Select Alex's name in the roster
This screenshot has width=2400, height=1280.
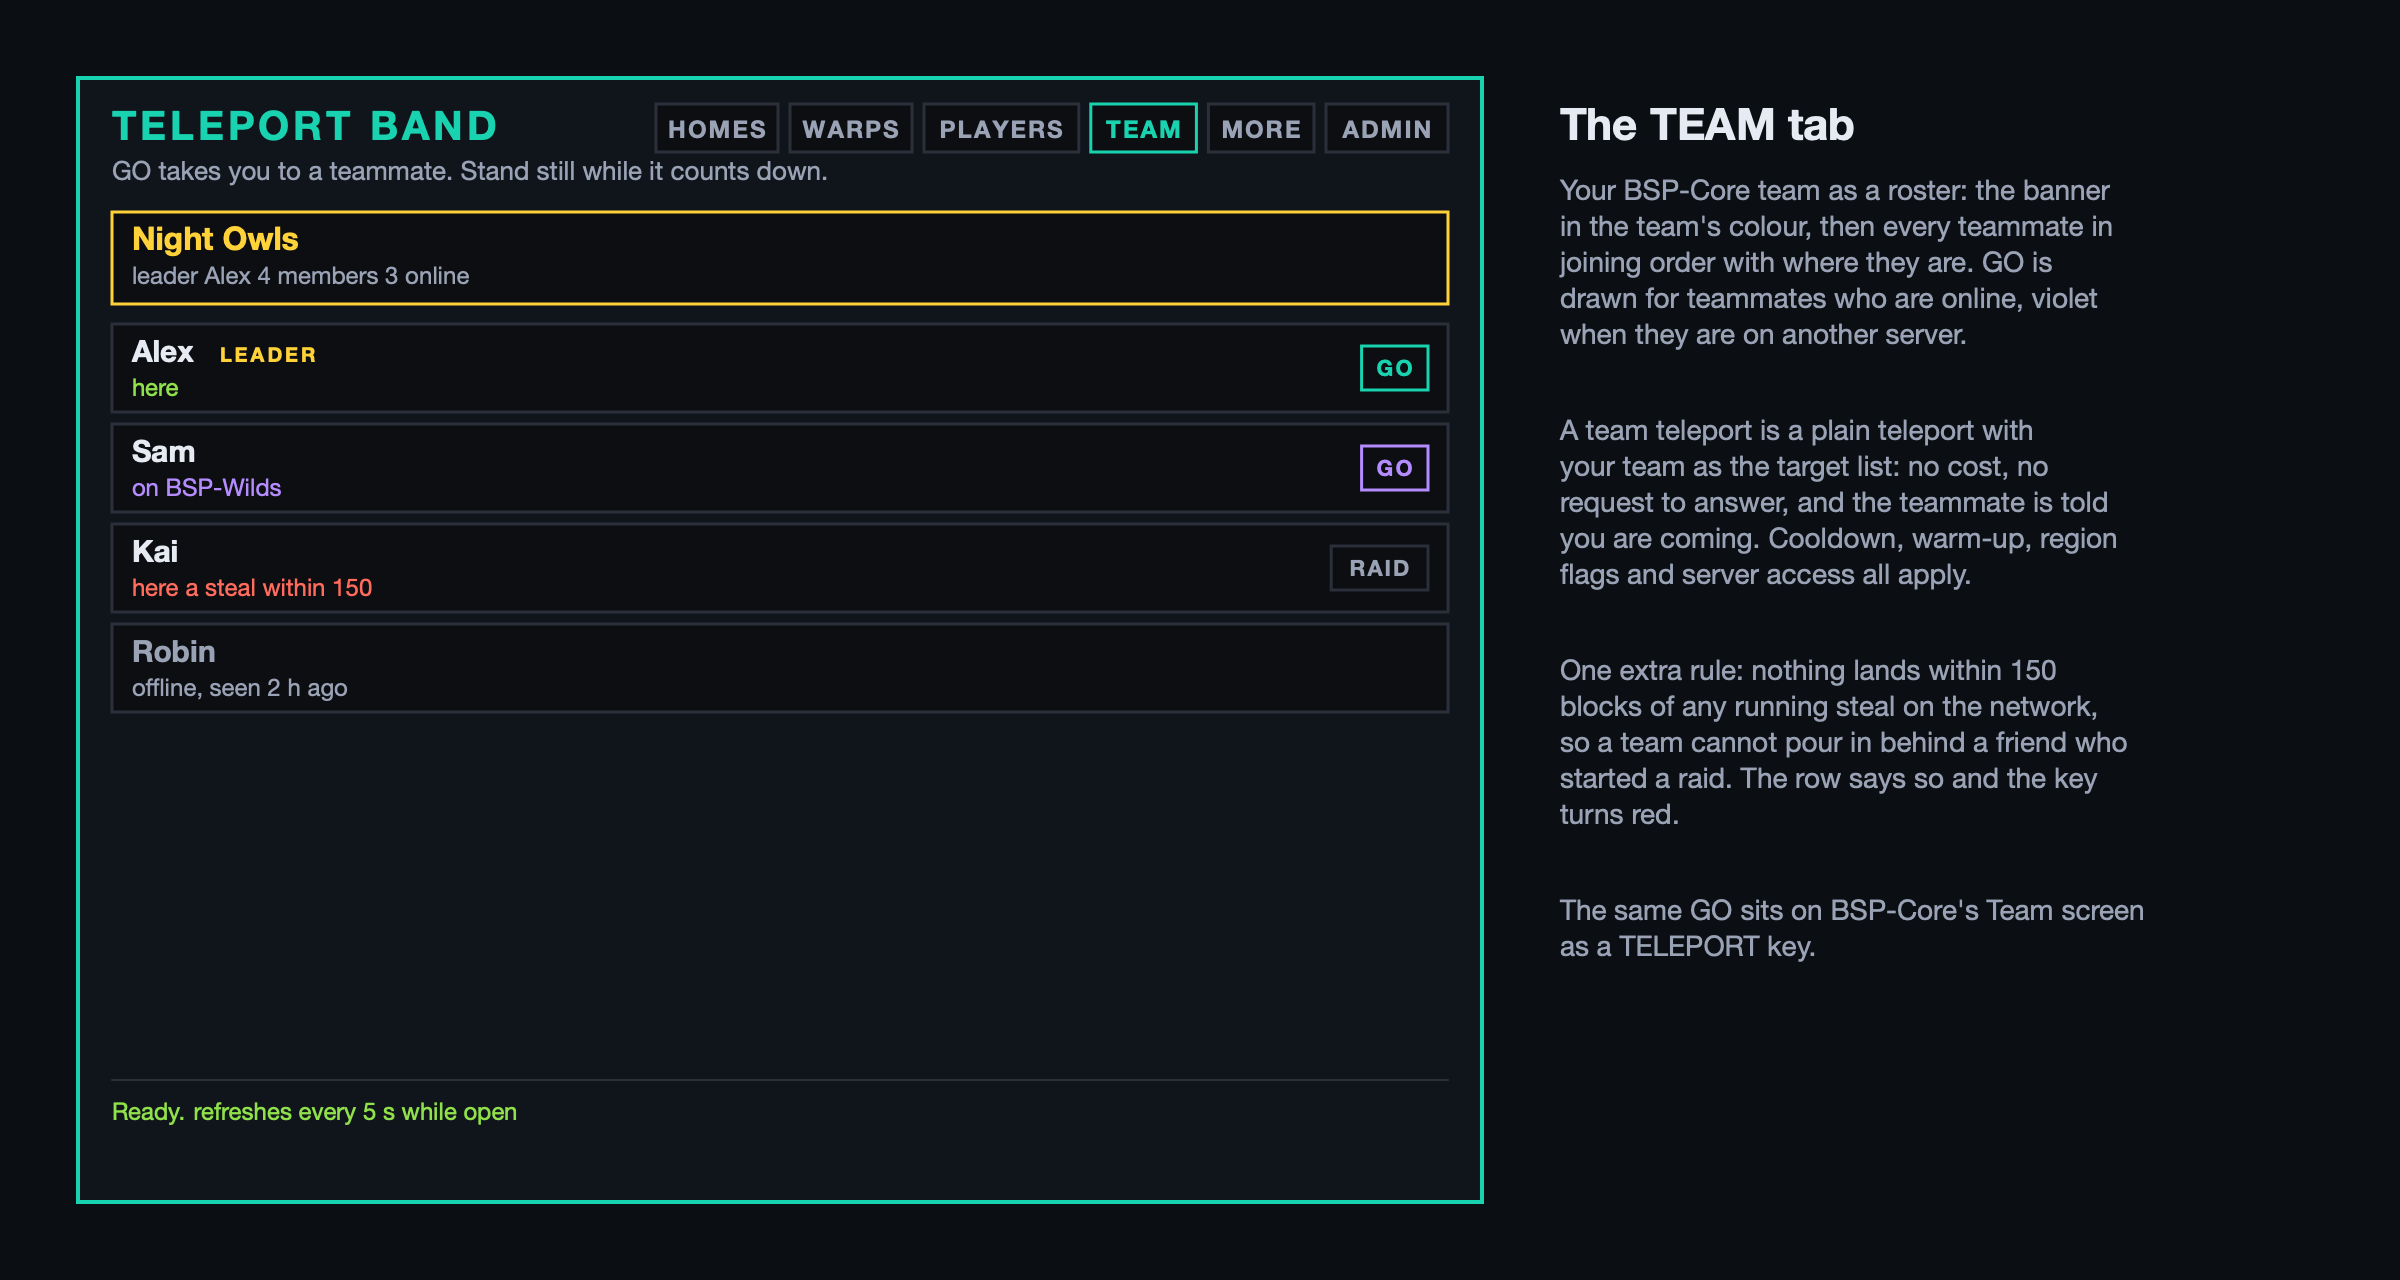tap(162, 352)
